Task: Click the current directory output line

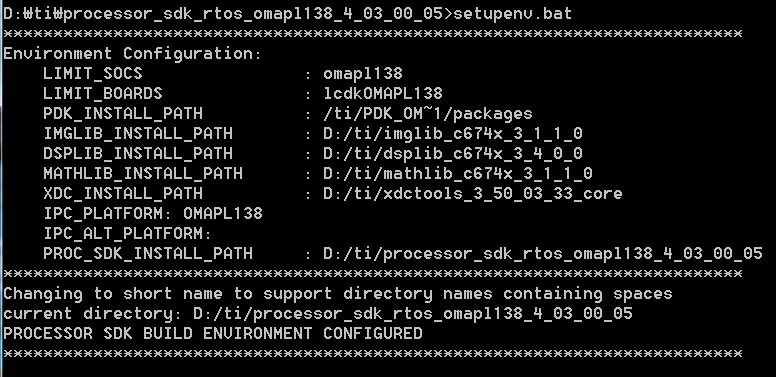Action: [x=318, y=313]
